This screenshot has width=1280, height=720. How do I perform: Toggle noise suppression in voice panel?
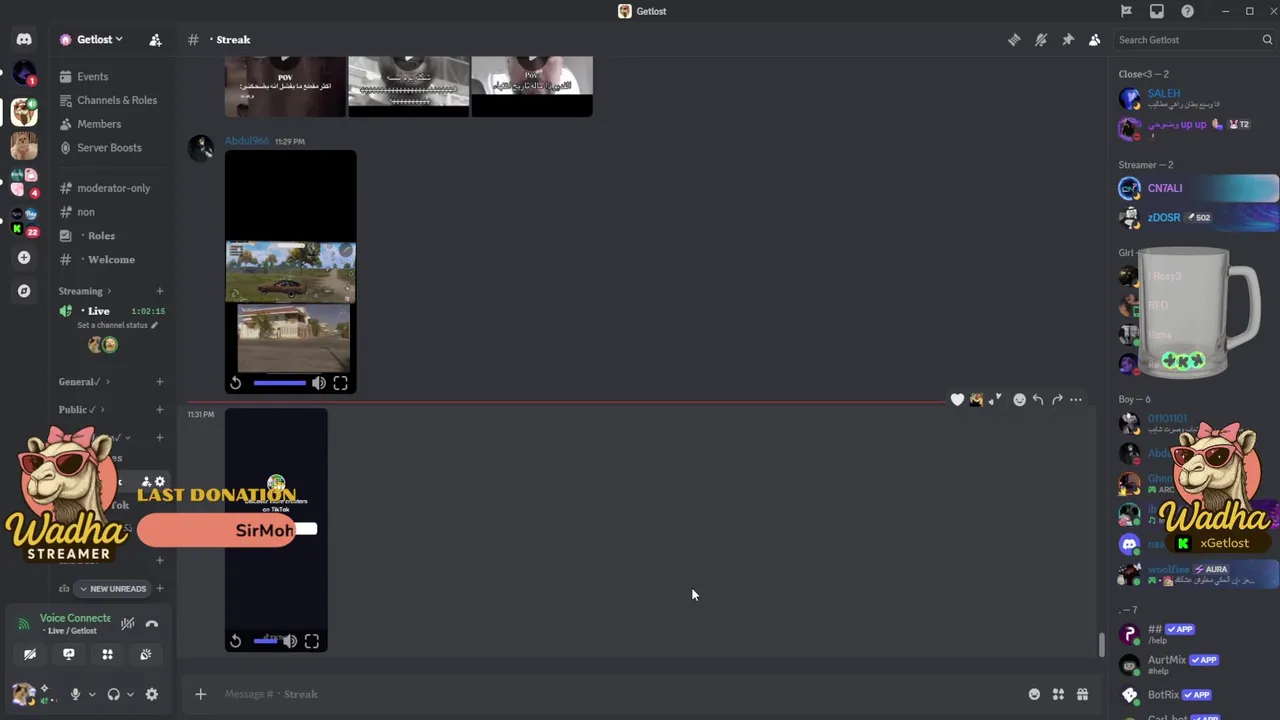click(x=128, y=624)
